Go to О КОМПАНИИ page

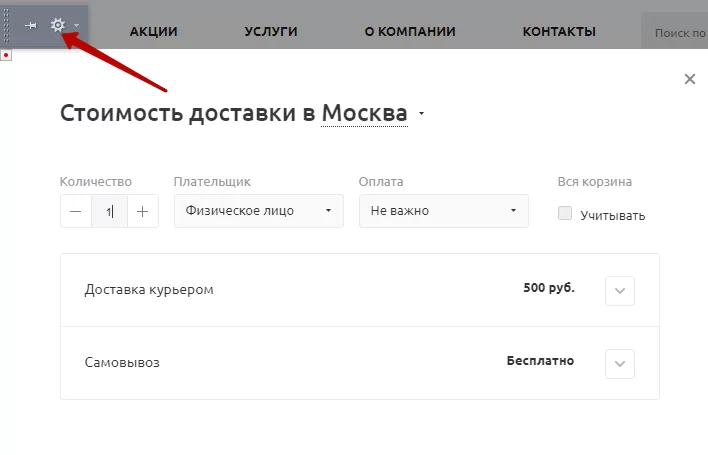(x=410, y=32)
